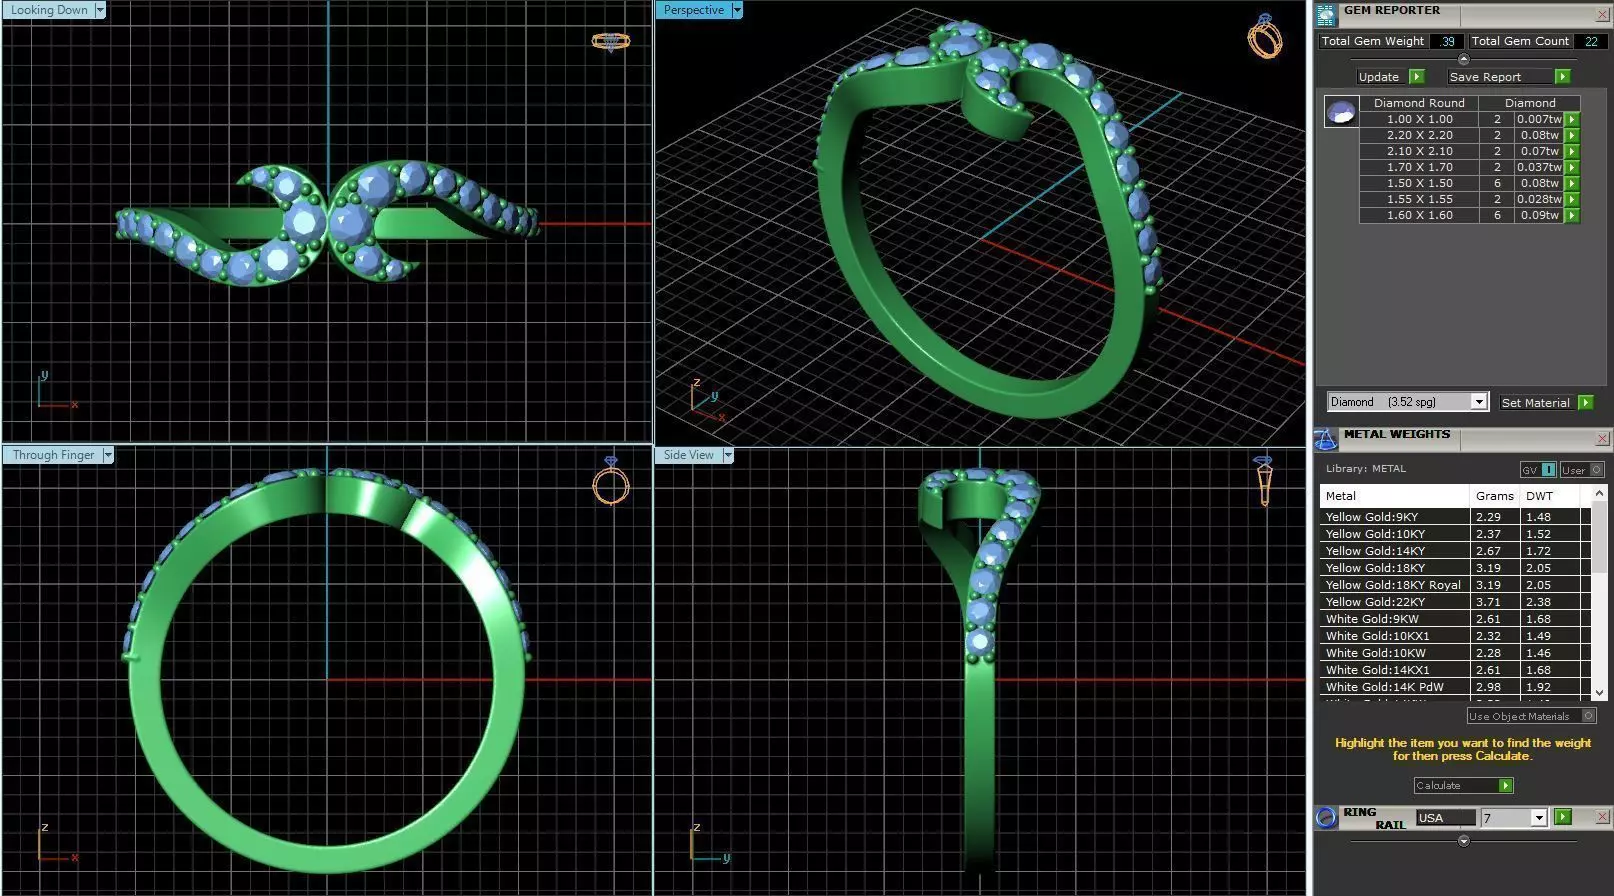Click green arrow next to Update

(1416, 77)
